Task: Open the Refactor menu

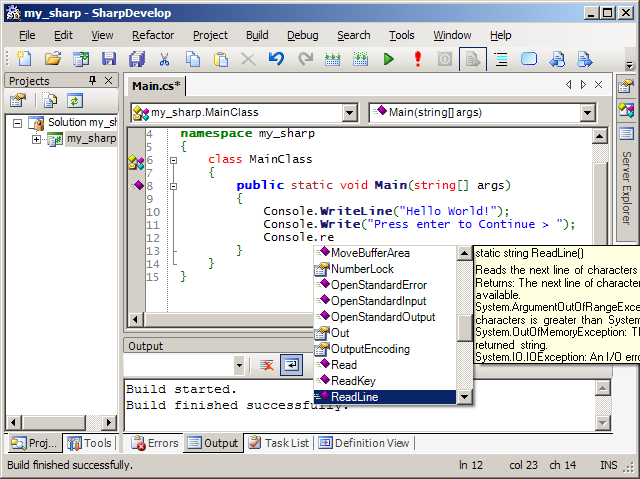Action: click(153, 35)
